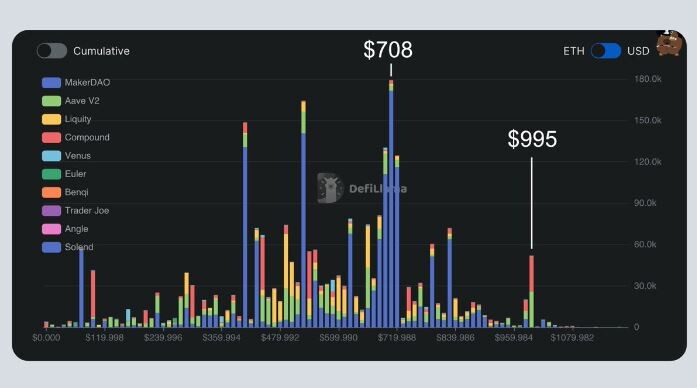697x388 pixels.
Task: Click the $239.996 x-axis label
Action: coord(163,338)
